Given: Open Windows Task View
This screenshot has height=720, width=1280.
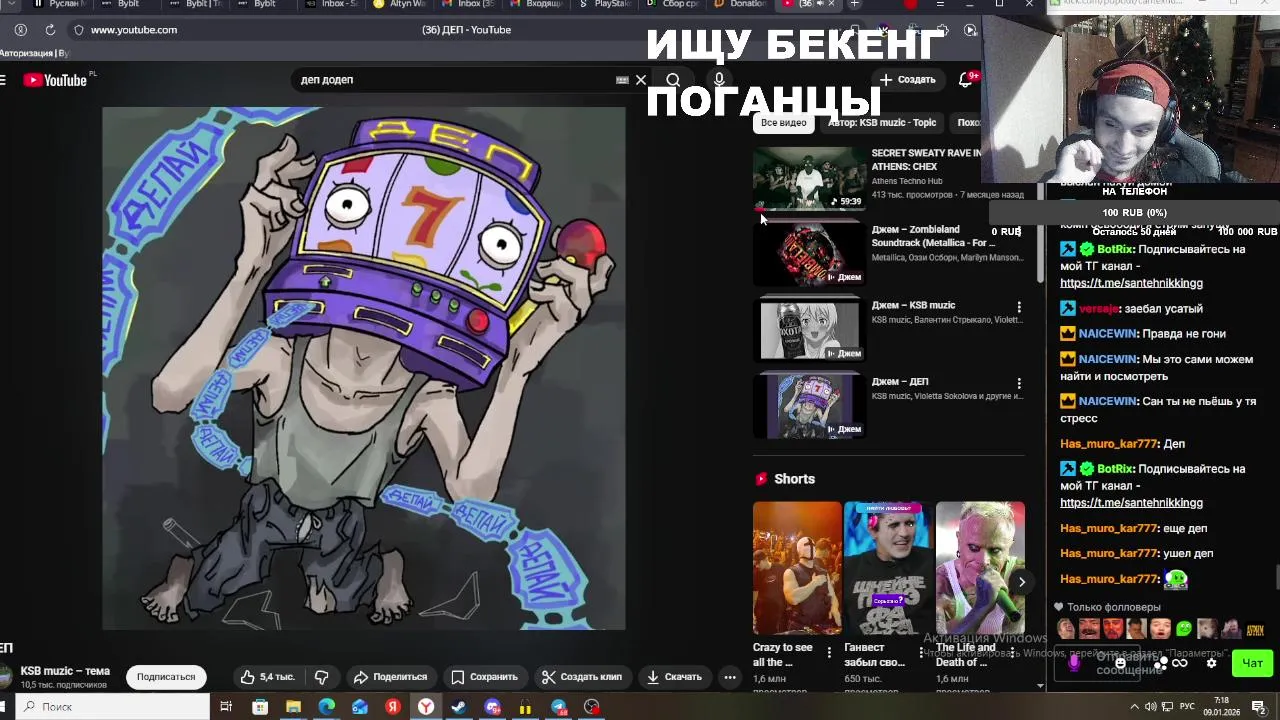Looking at the screenshot, I should point(226,707).
